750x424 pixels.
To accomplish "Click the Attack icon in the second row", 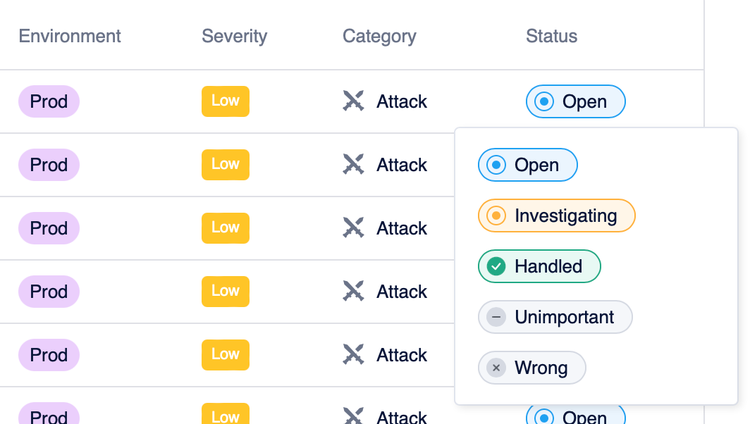I will click(353, 164).
